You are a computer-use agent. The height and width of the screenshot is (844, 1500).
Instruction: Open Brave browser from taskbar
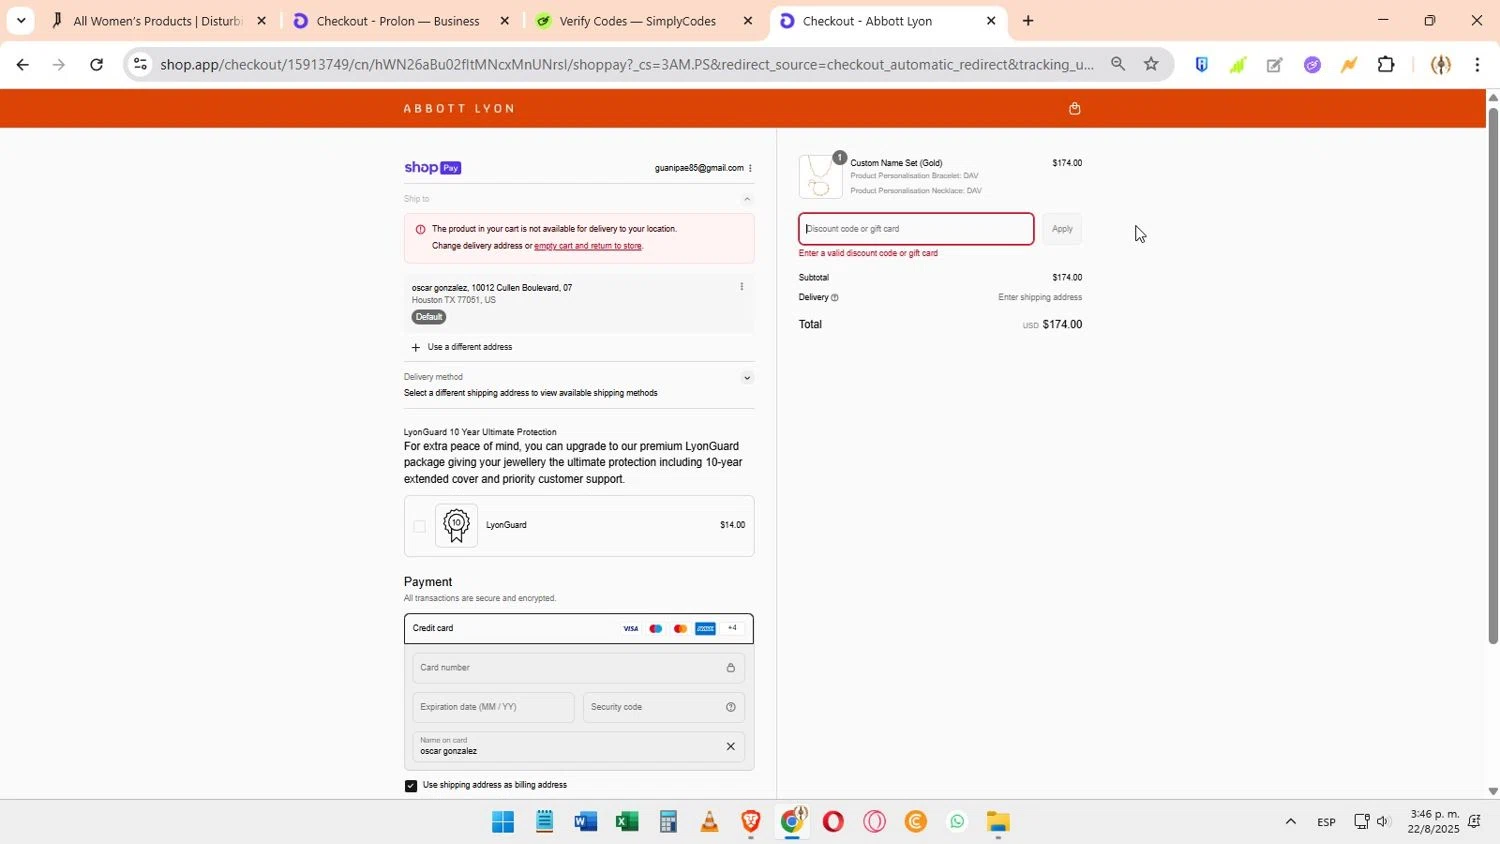751,822
